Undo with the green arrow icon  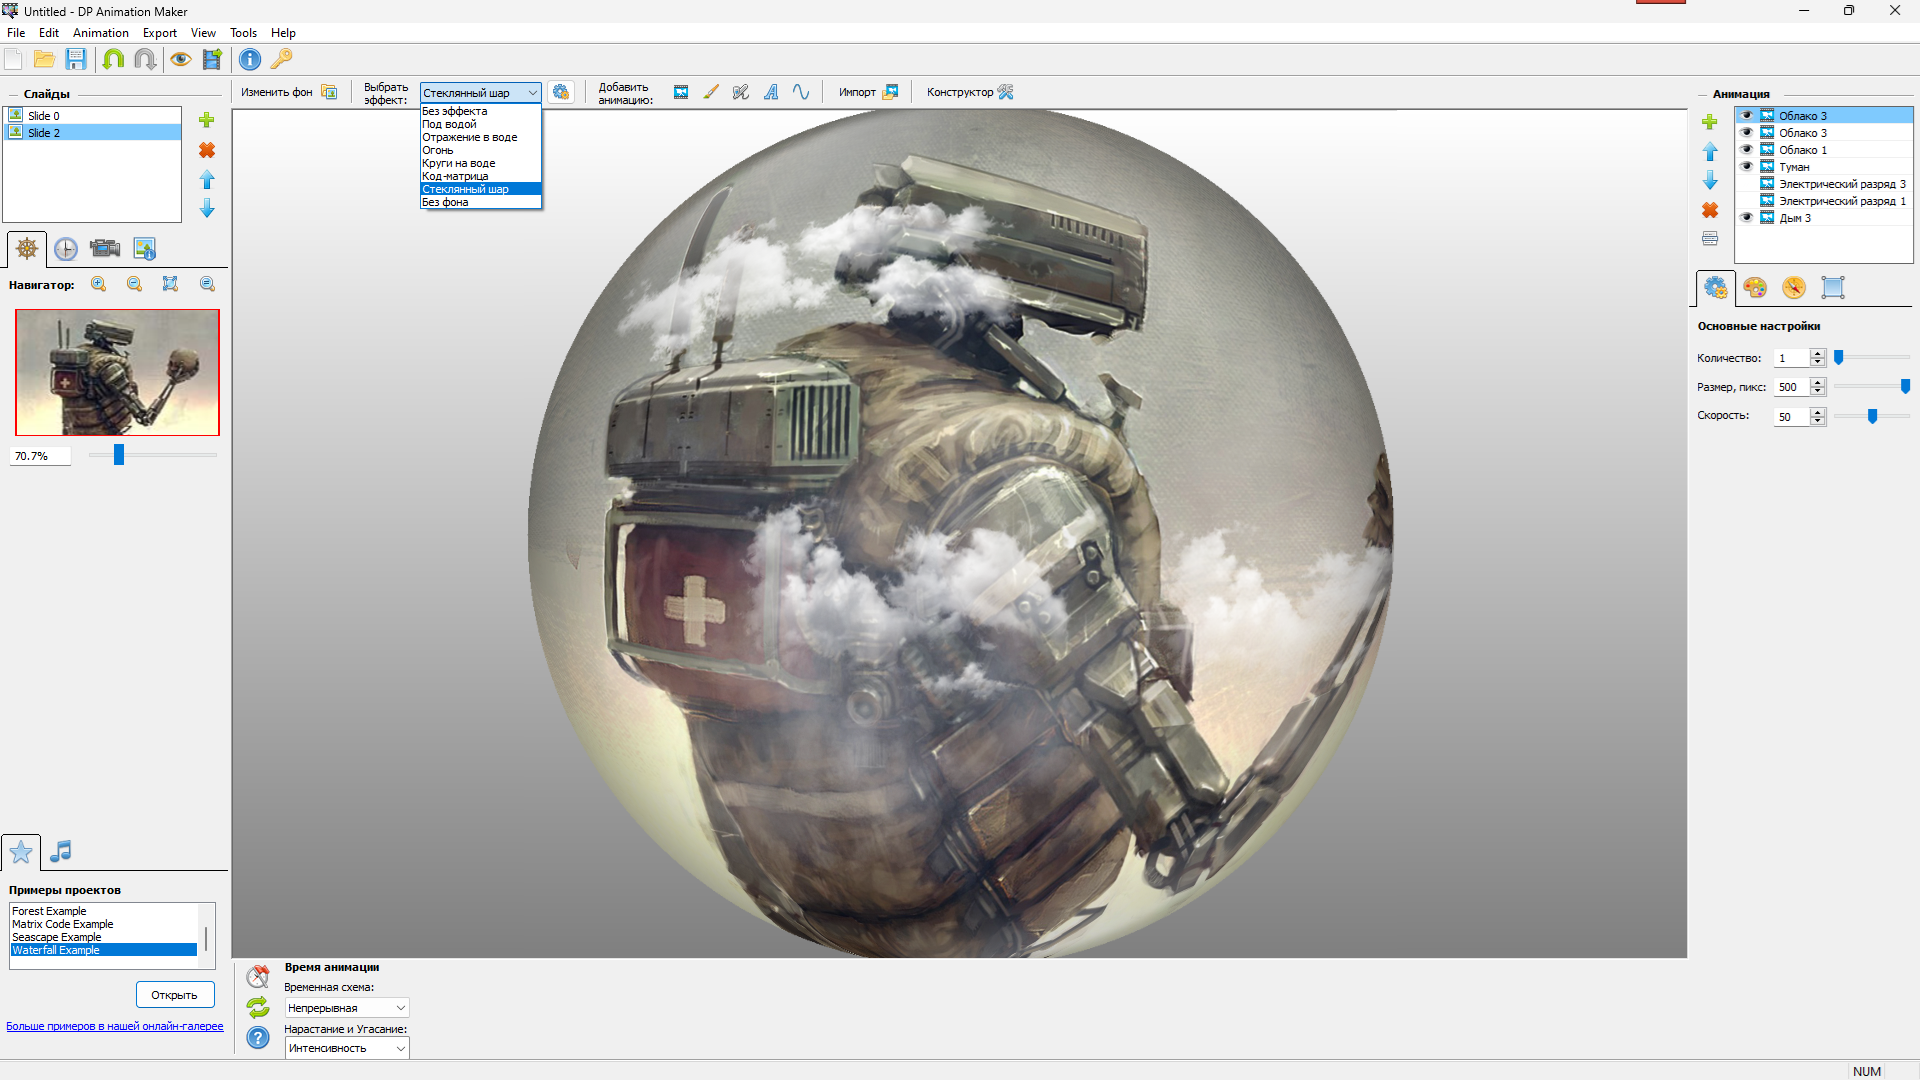coord(113,60)
